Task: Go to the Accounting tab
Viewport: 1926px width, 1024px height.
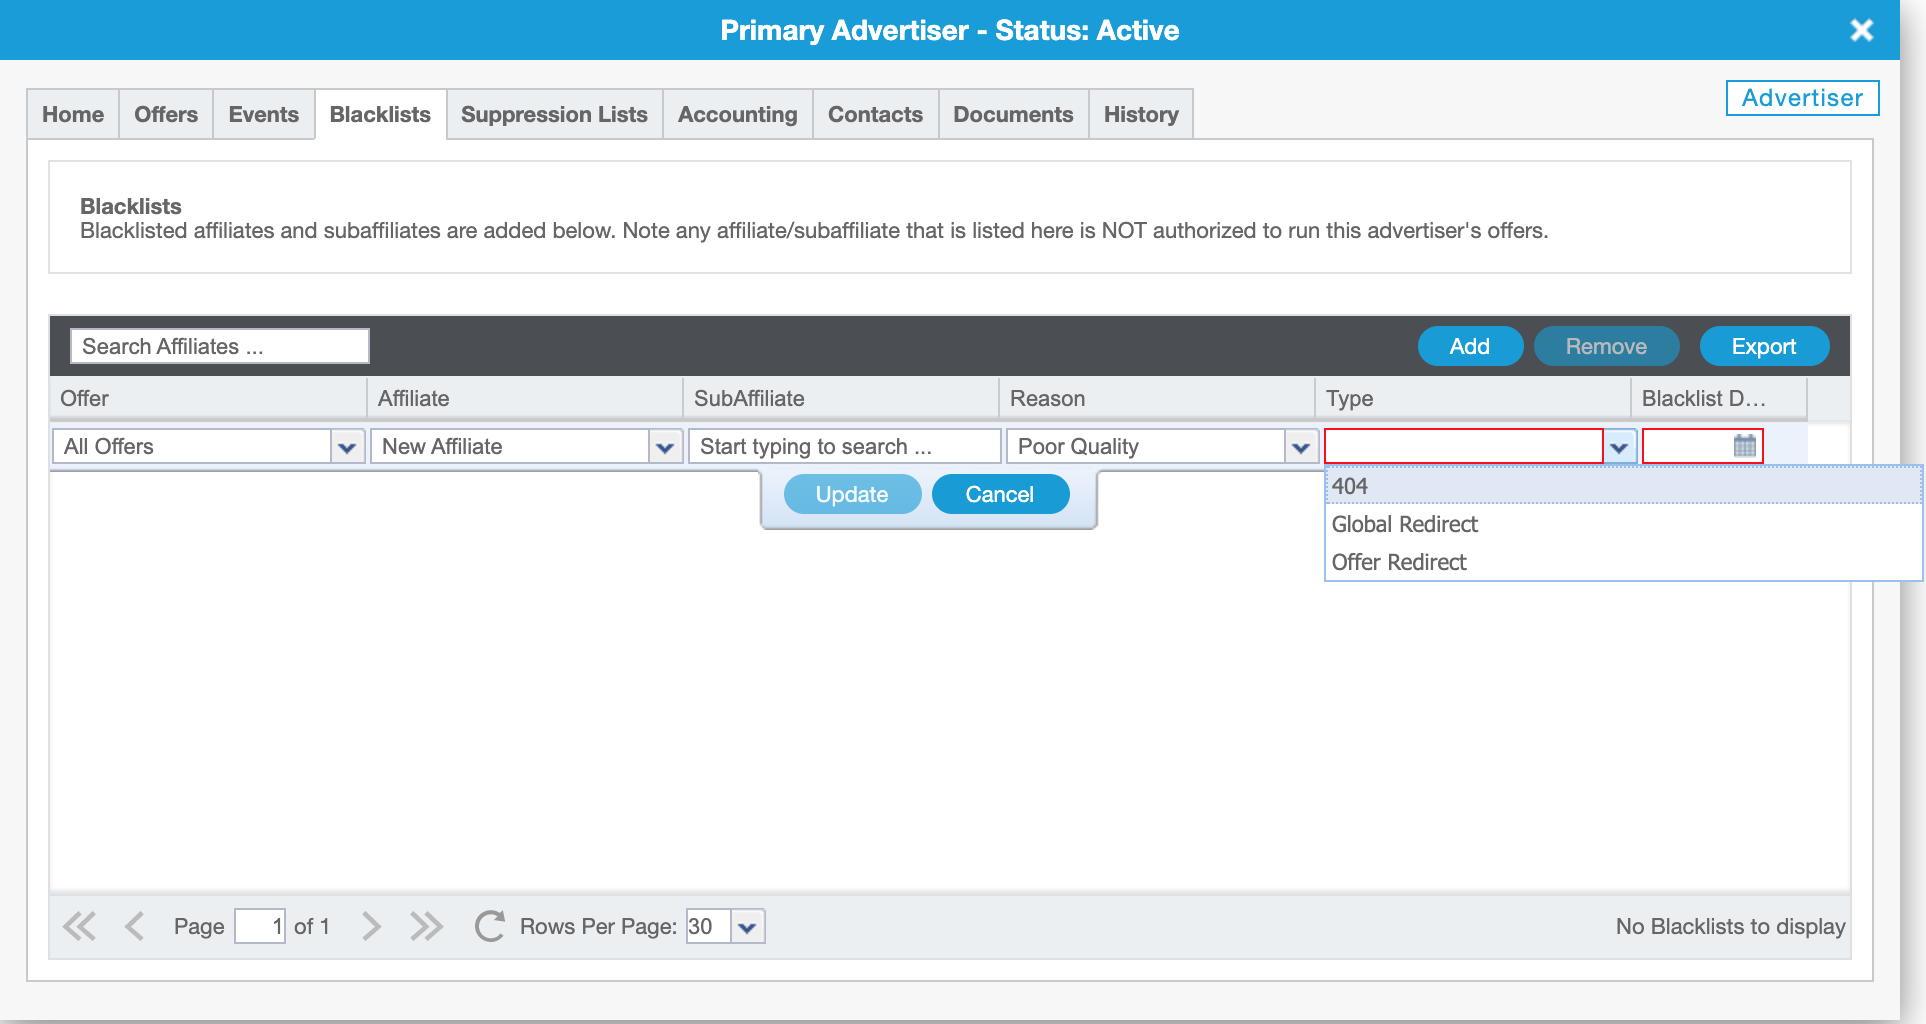Action: tap(738, 115)
